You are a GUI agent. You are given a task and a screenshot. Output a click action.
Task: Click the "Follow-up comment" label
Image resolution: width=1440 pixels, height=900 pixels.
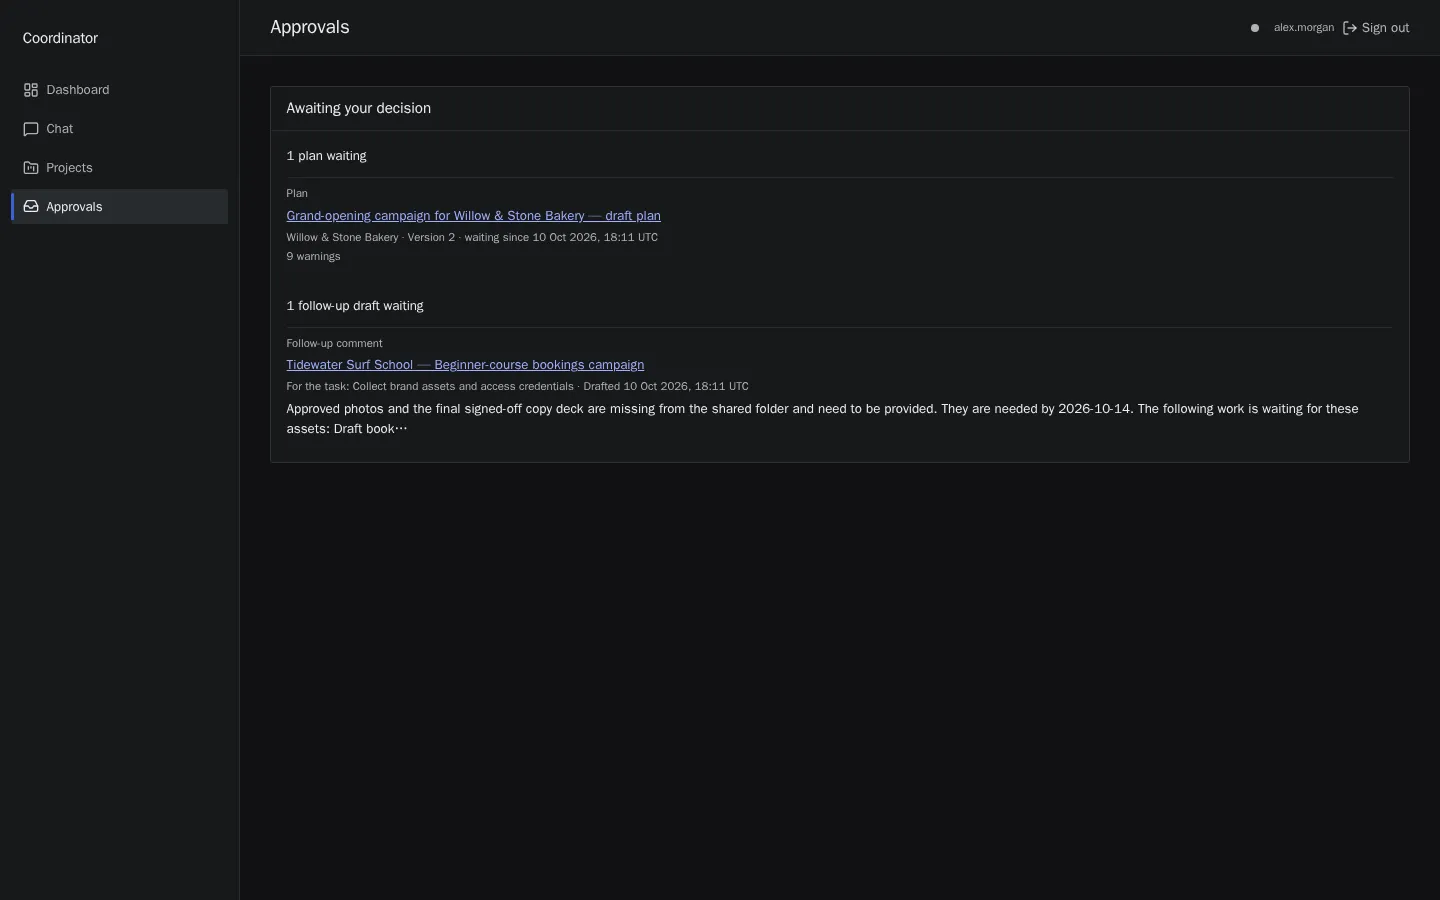(x=334, y=344)
